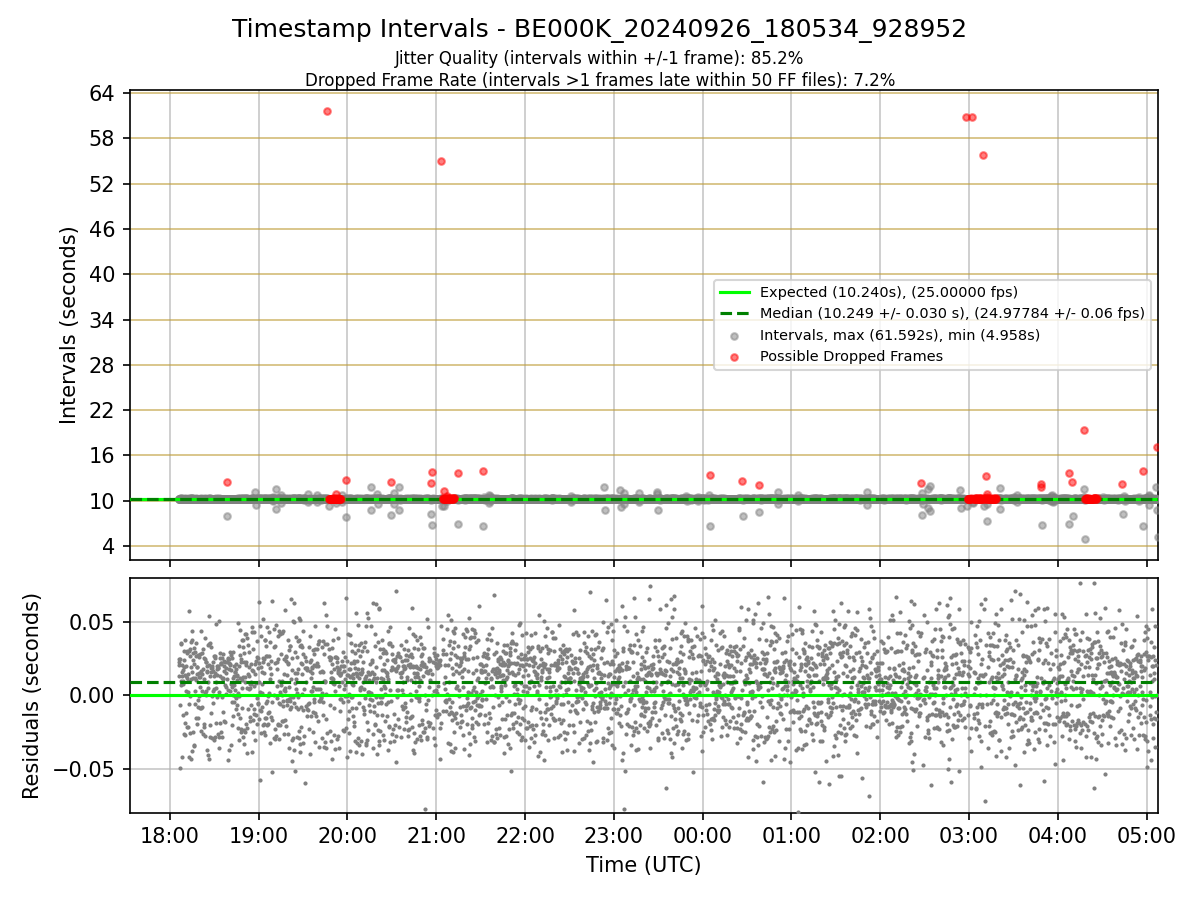Click the '00:00' time tick label
Screen dimensions: 1200x900
[x=702, y=834]
